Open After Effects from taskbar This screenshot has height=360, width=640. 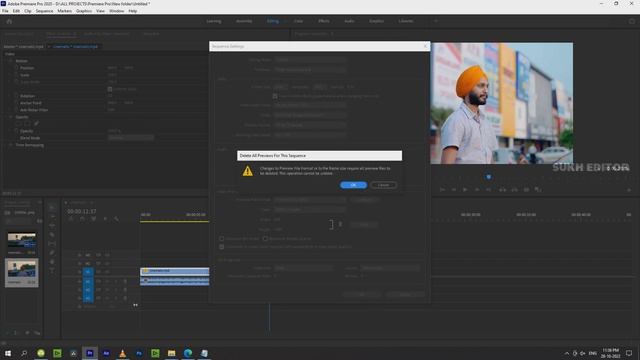pyautogui.click(x=106, y=353)
